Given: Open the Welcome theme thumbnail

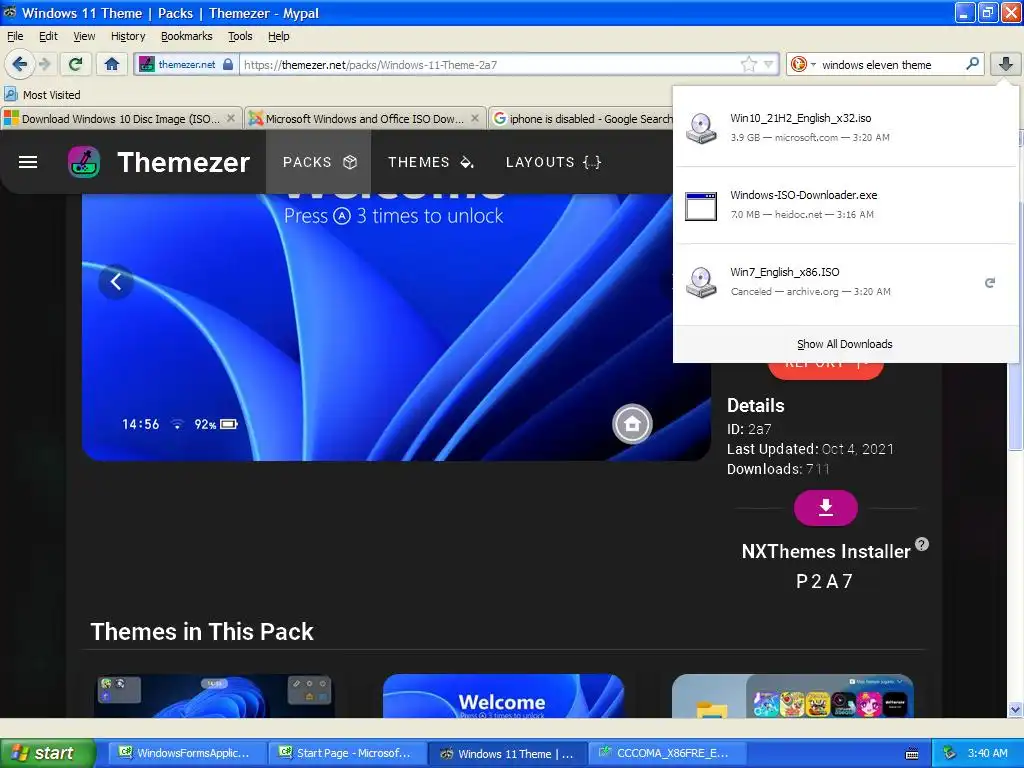Looking at the screenshot, I should (x=503, y=696).
